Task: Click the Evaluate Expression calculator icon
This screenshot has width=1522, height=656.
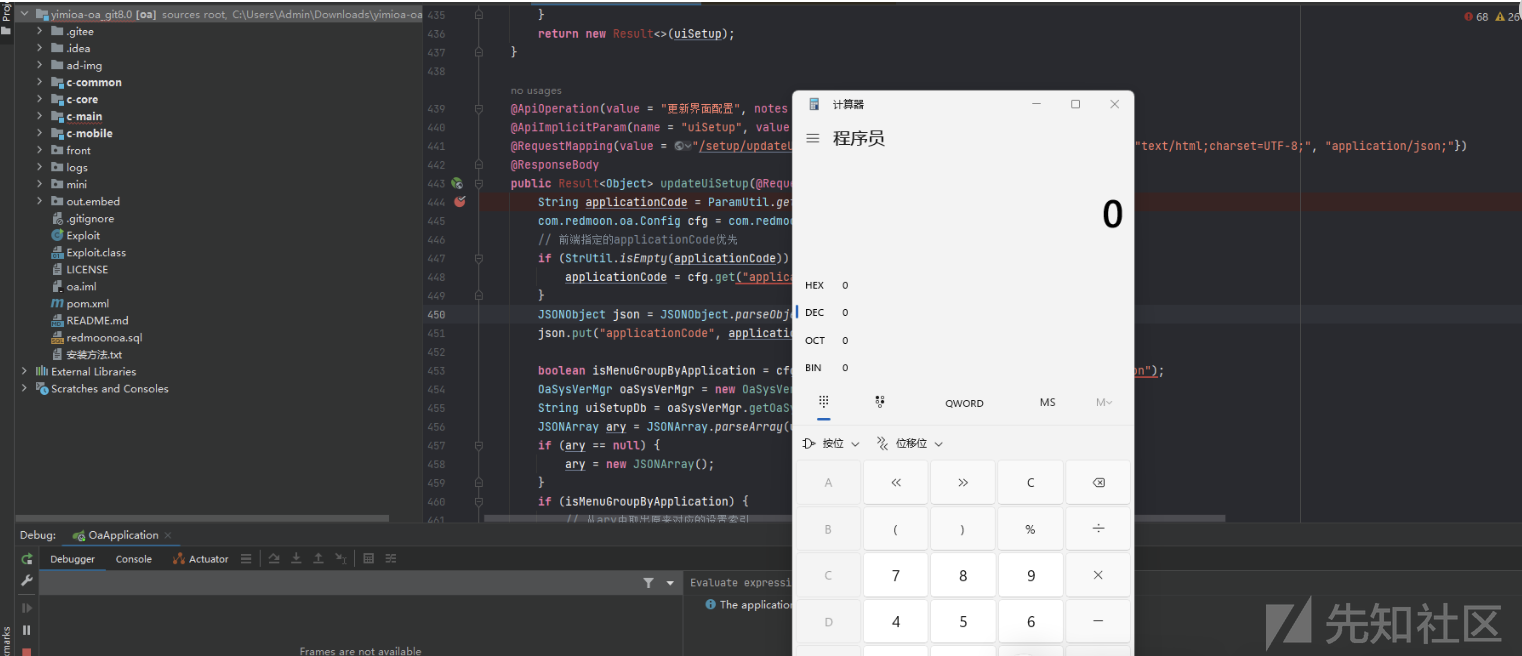Action: coord(369,559)
